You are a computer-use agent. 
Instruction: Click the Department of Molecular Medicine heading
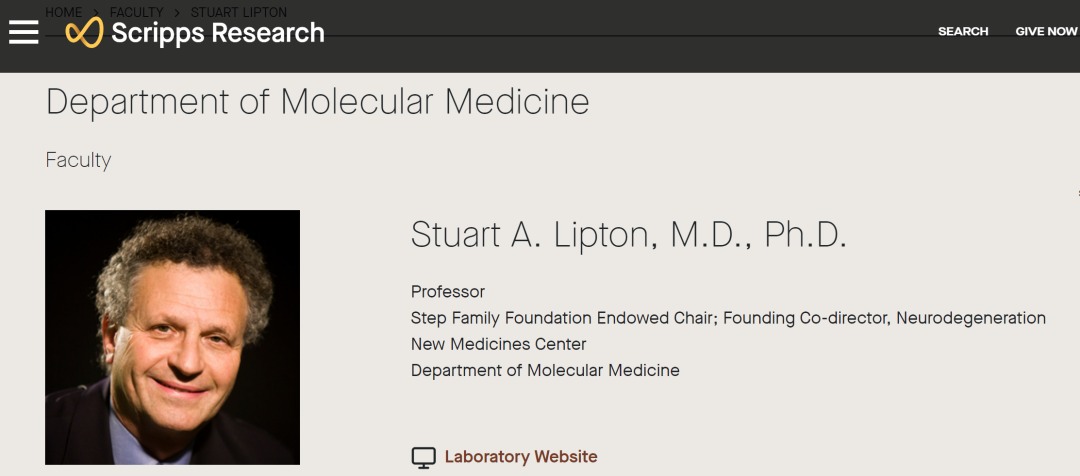point(317,102)
